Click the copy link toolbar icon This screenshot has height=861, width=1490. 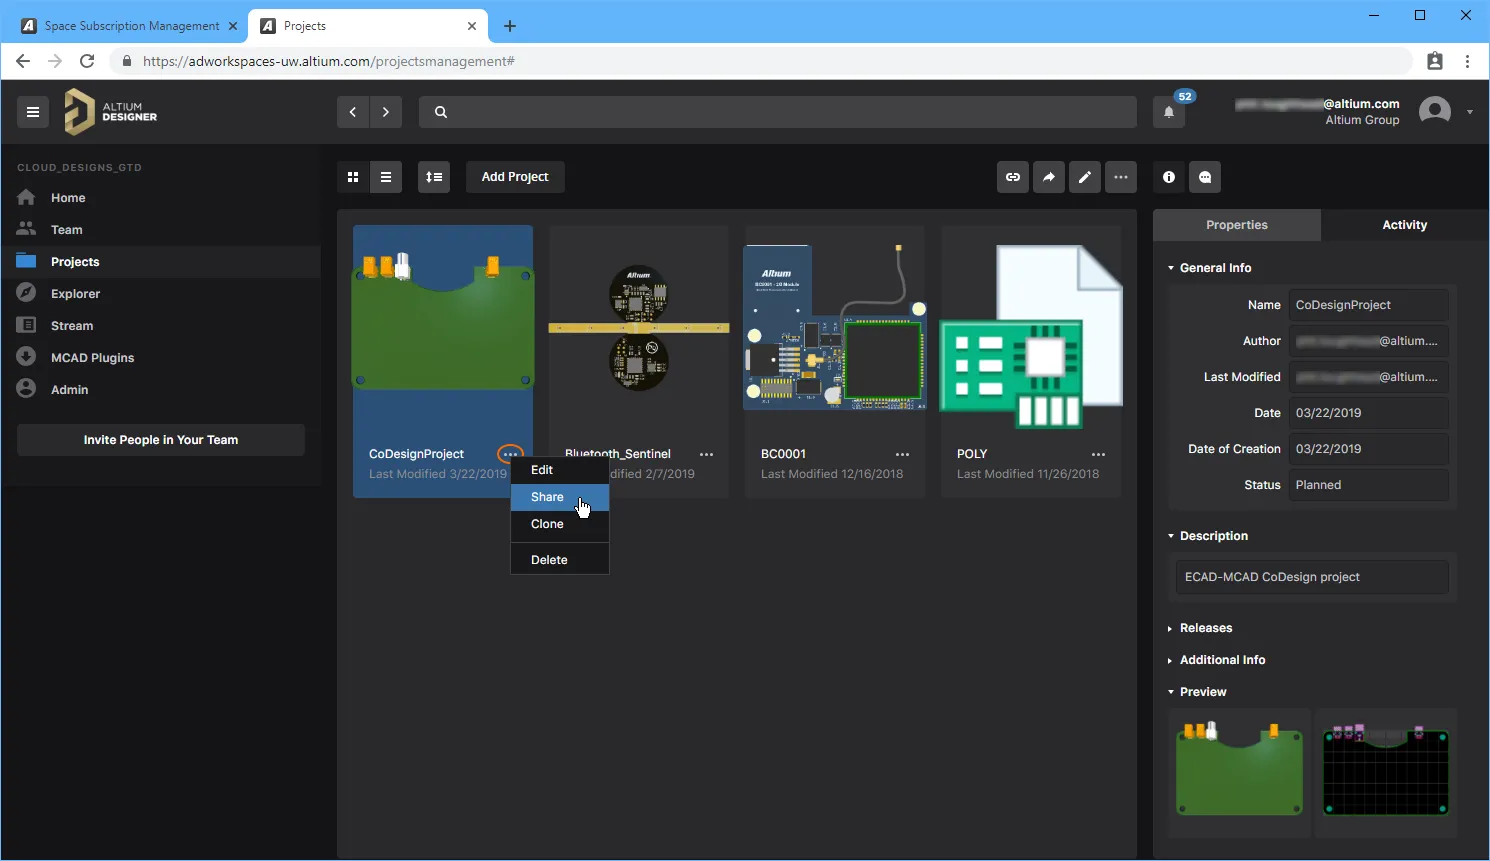coord(1013,177)
